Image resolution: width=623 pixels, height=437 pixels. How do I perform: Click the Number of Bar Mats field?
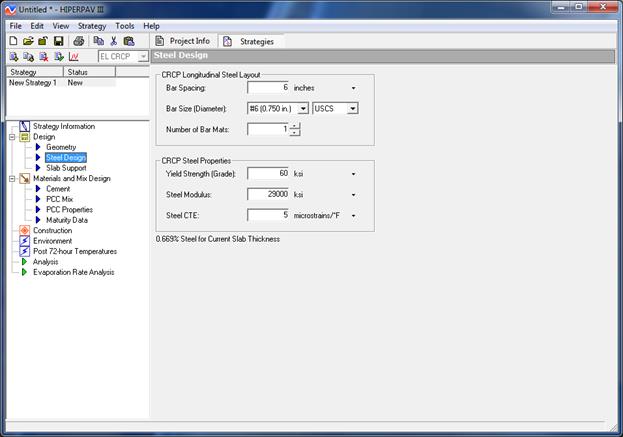[268, 129]
